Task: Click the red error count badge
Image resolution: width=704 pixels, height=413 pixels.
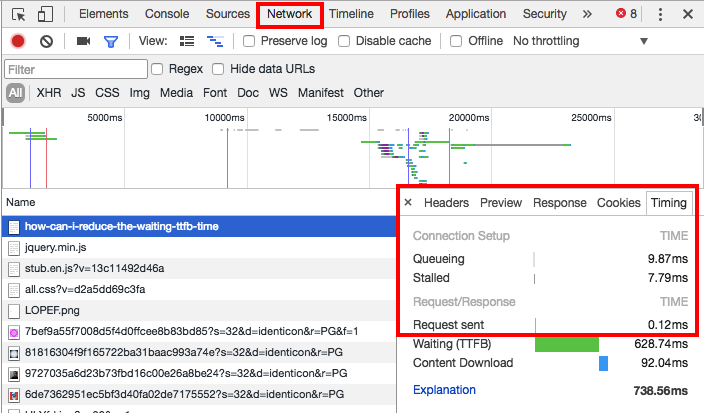Action: point(627,14)
